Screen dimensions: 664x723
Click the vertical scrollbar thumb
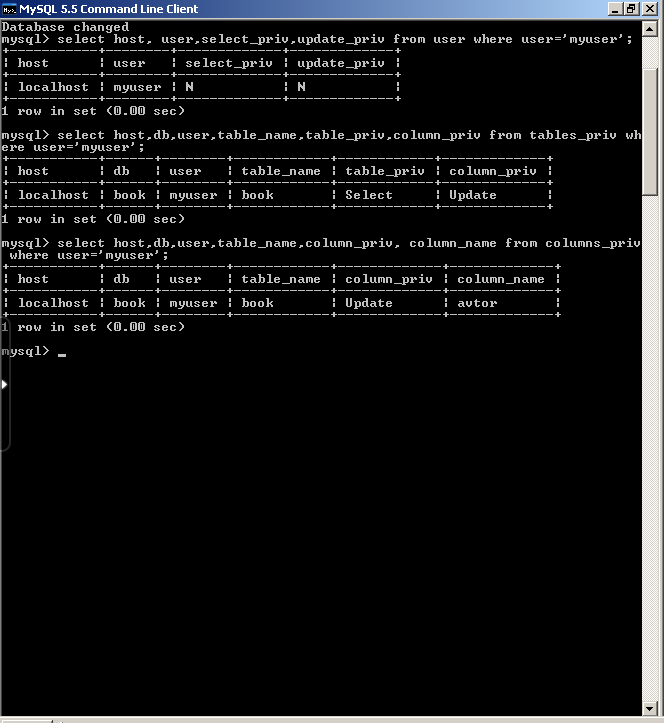point(650,133)
